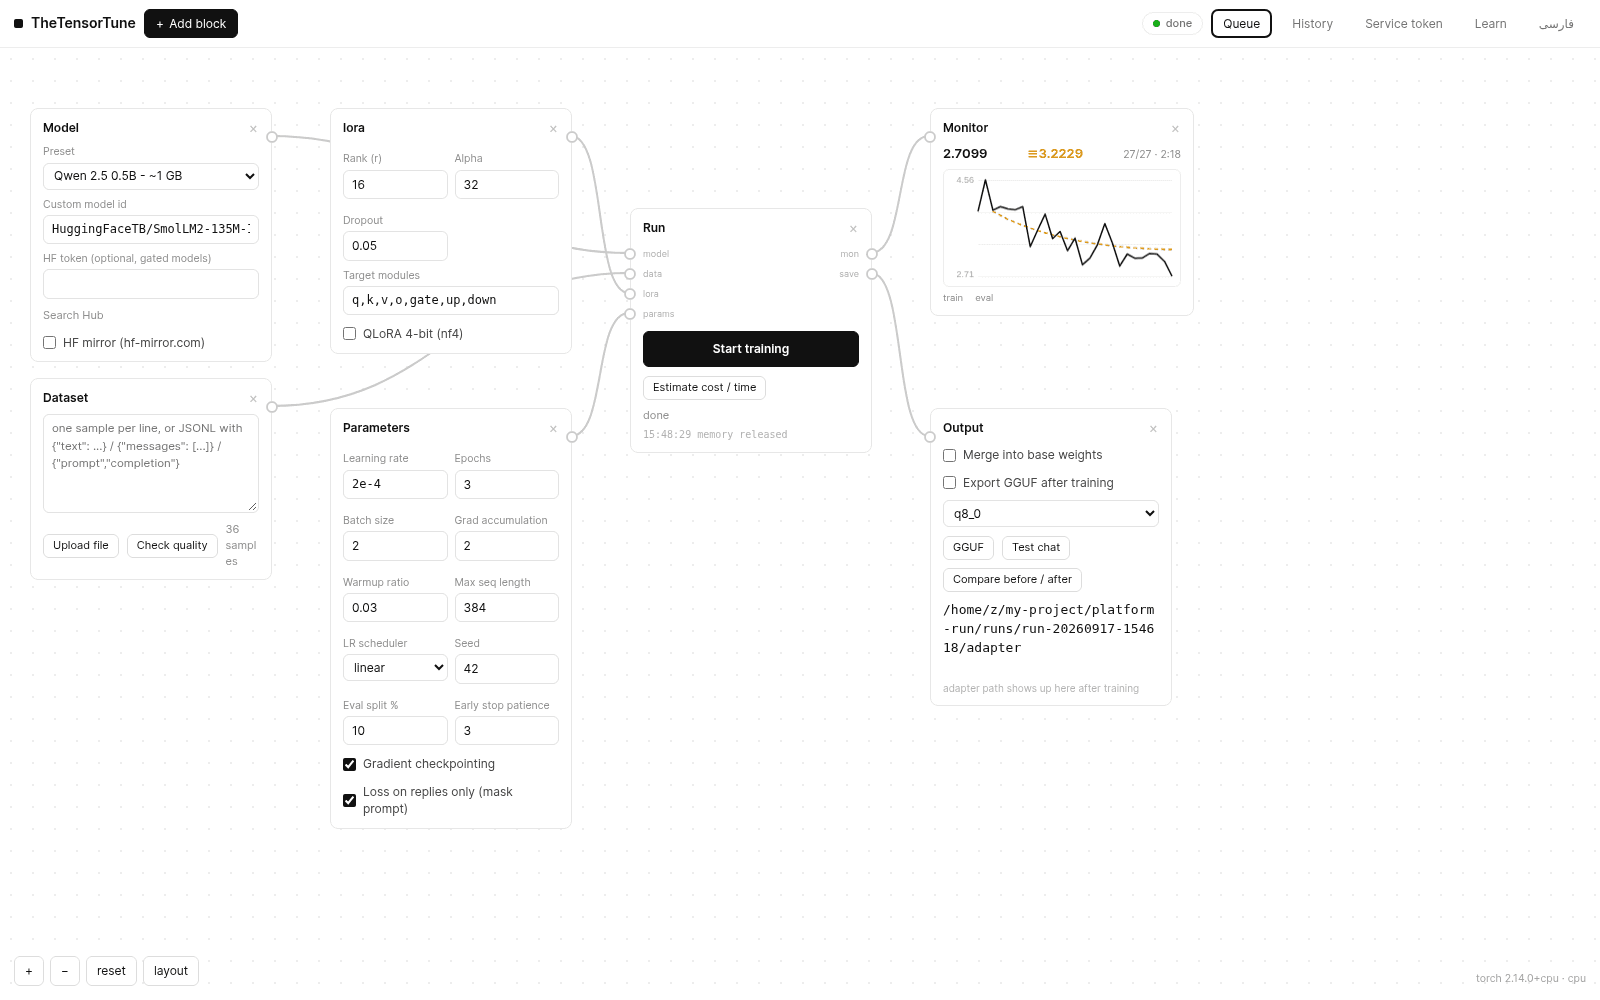
Task: Zoom out with the minus canvas button
Action: pos(65,971)
